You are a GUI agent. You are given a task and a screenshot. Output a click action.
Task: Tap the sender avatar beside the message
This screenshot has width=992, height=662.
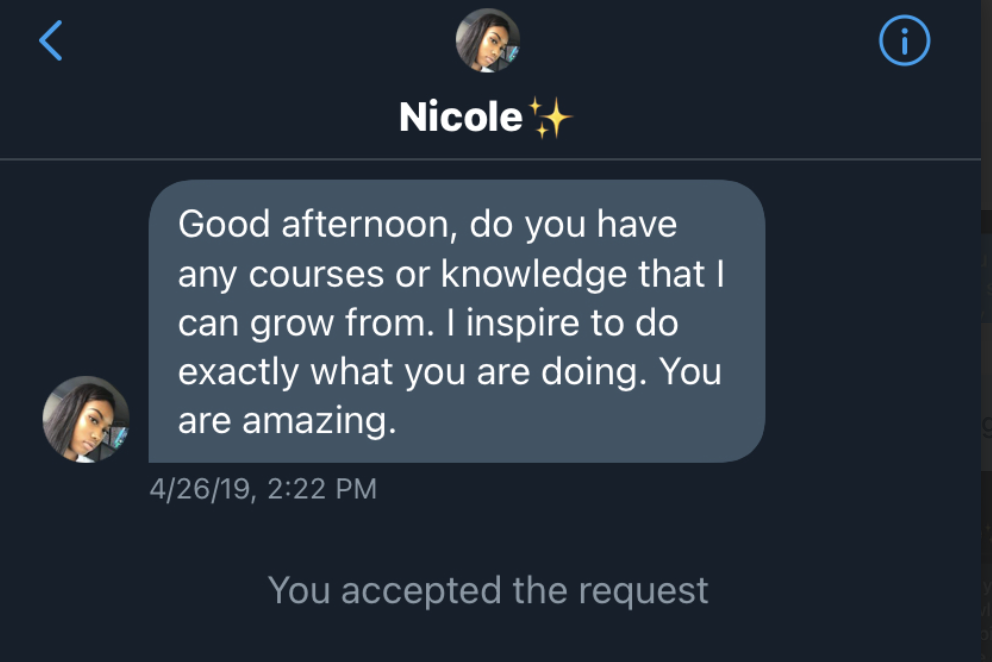click(x=86, y=419)
